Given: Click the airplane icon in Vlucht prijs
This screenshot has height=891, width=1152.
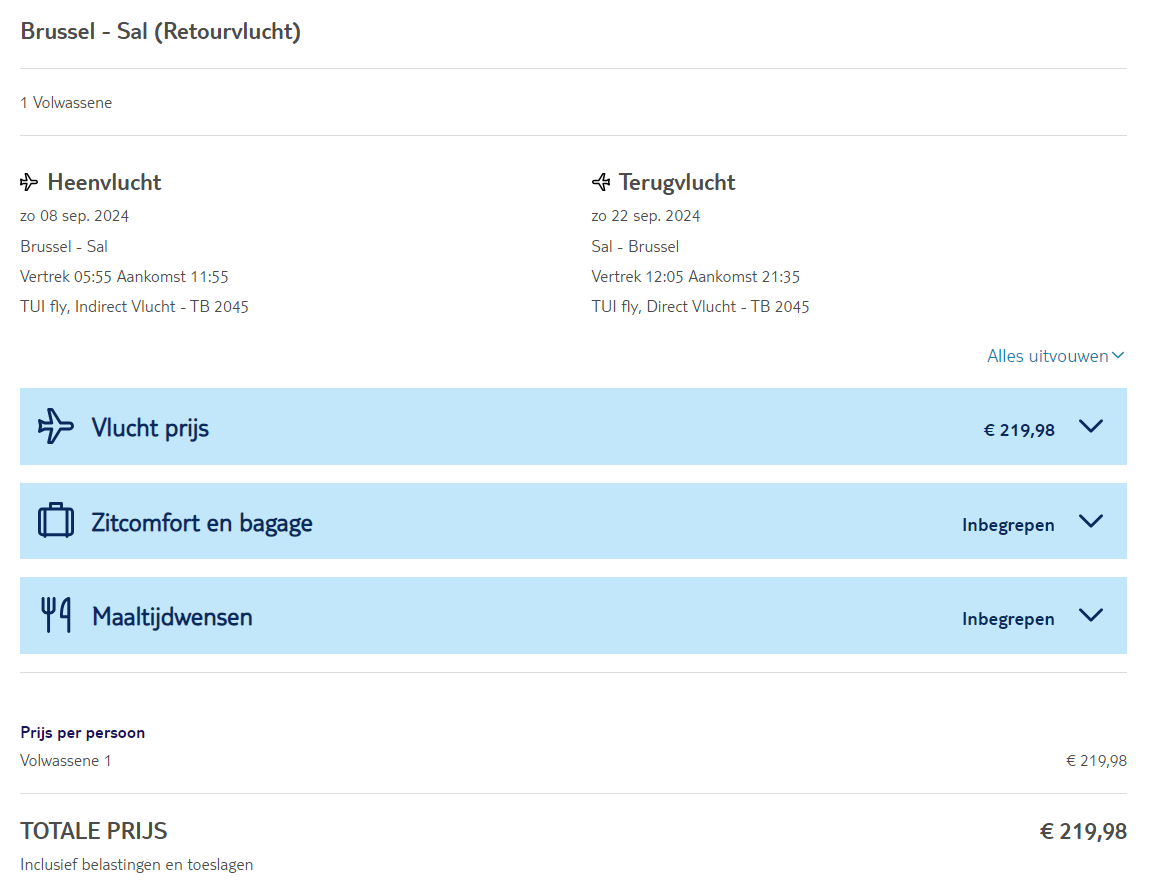Looking at the screenshot, I should pyautogui.click(x=56, y=427).
